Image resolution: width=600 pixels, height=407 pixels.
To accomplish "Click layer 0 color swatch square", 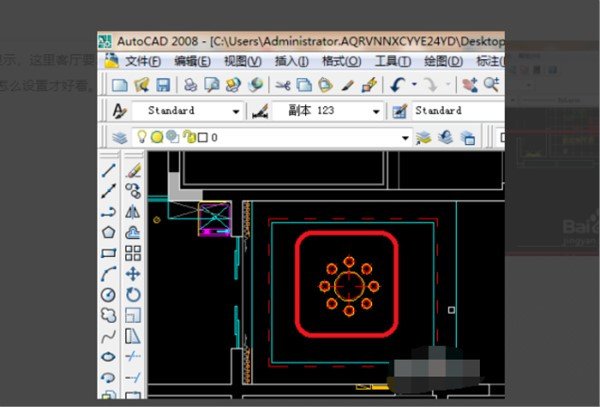I will pyautogui.click(x=201, y=137).
